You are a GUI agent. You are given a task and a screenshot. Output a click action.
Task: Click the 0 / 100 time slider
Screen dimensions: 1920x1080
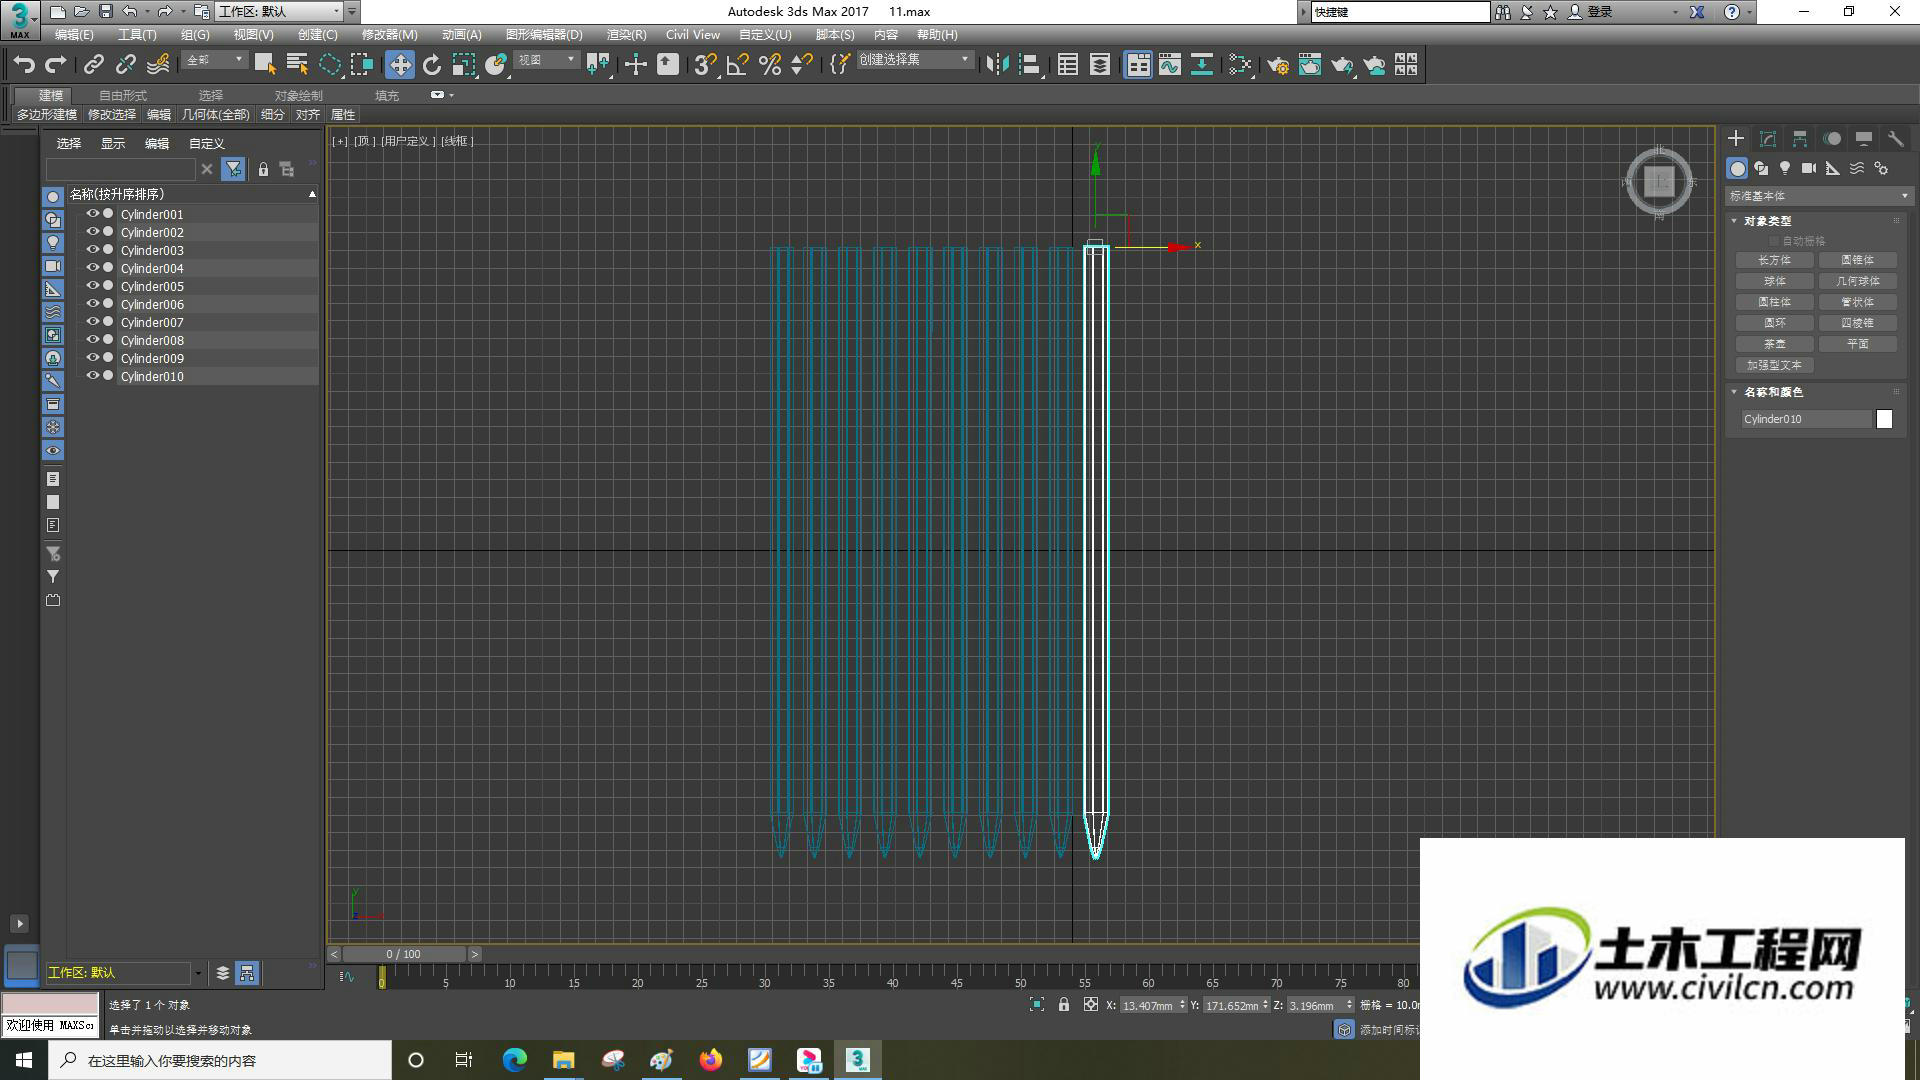(404, 954)
